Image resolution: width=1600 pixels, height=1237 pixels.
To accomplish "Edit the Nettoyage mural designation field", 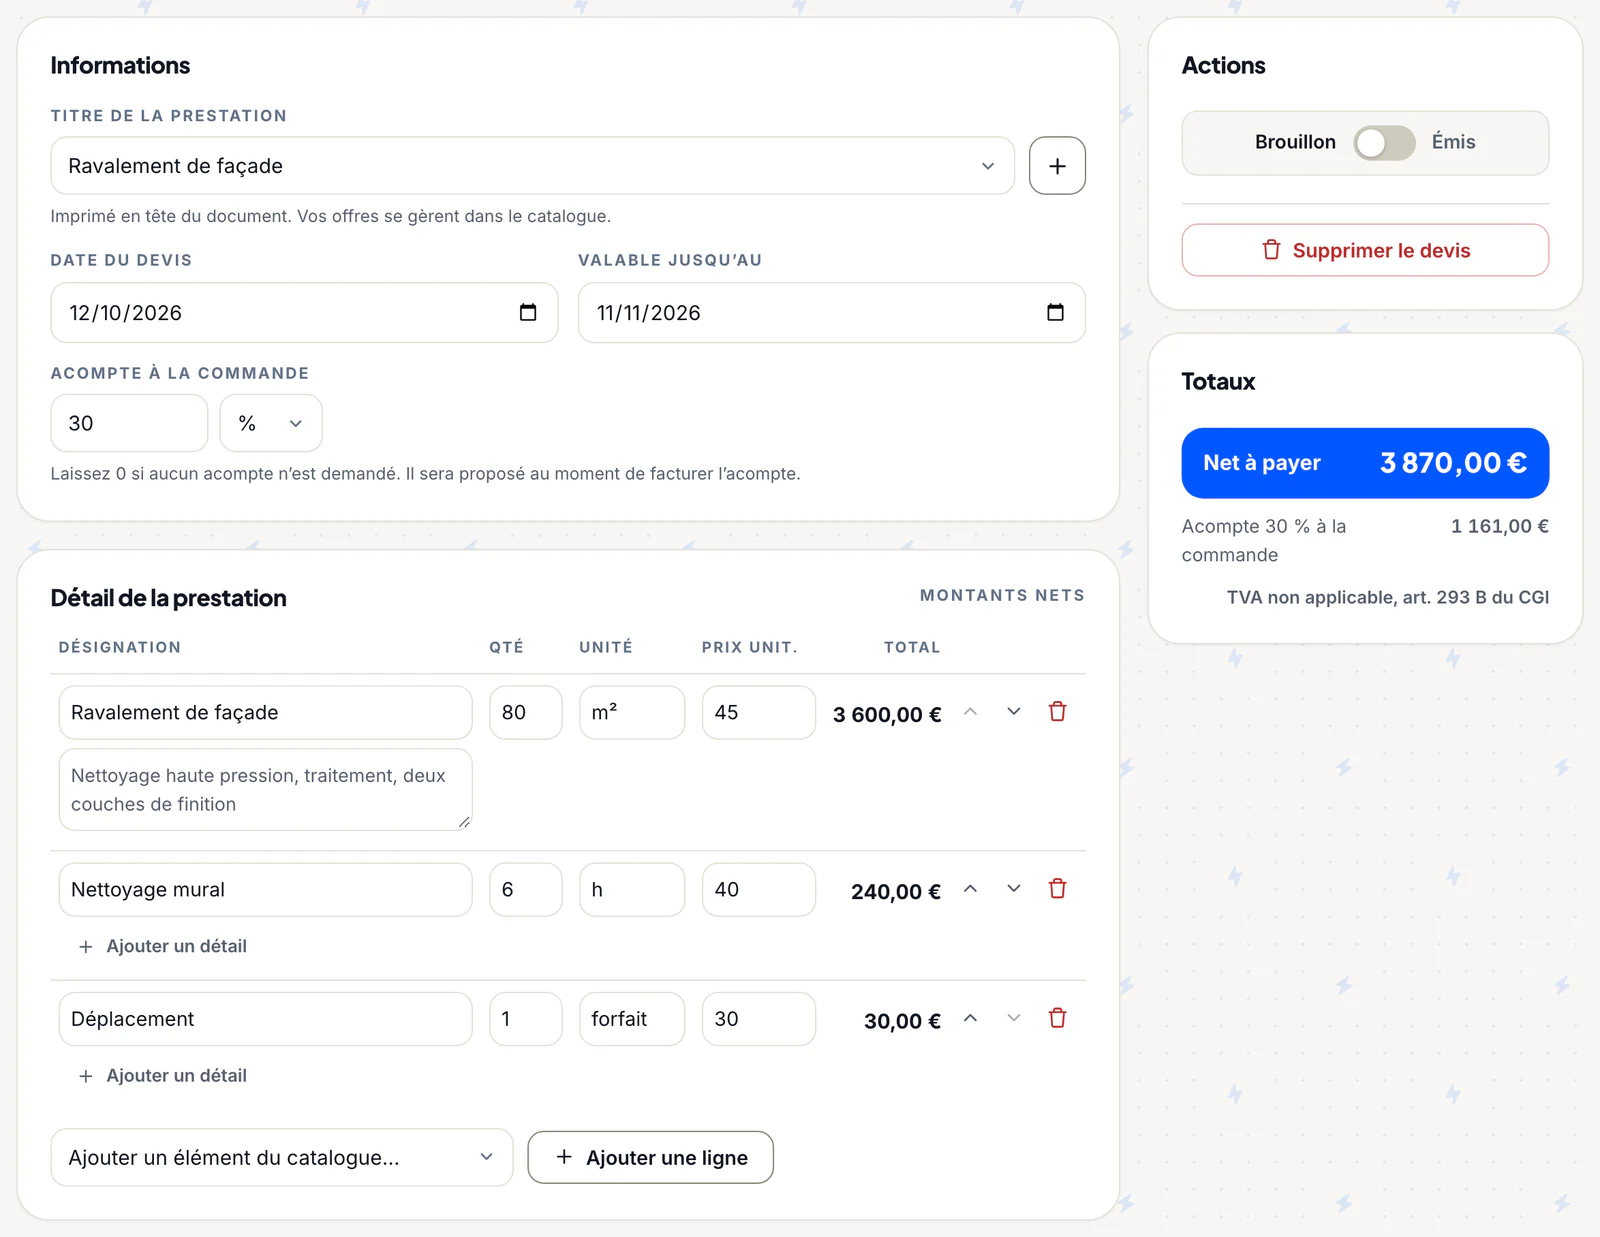I will pos(265,889).
